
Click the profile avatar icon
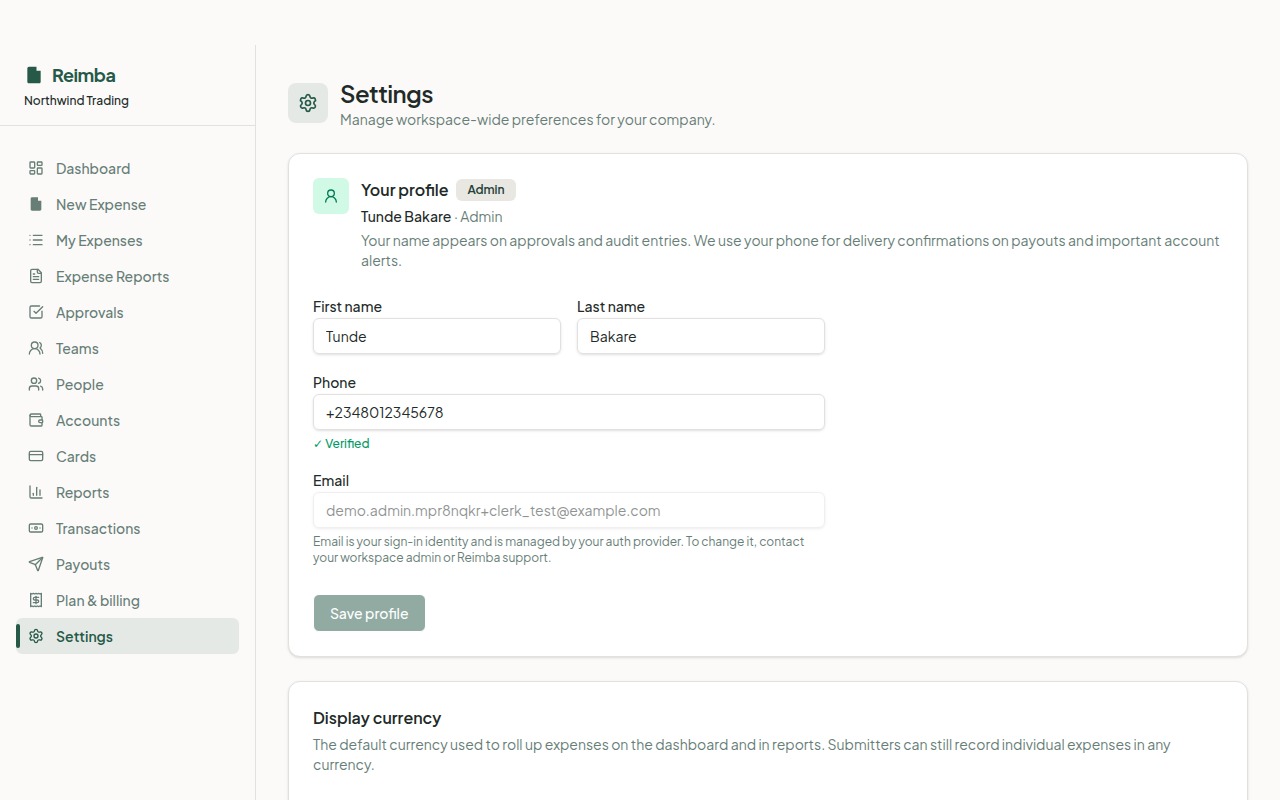tap(331, 196)
